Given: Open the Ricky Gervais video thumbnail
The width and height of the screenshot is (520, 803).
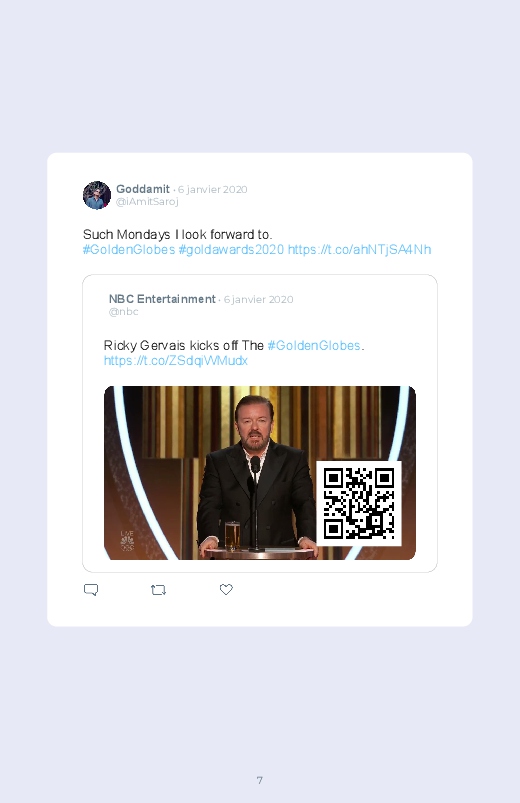Looking at the screenshot, I should [x=260, y=473].
